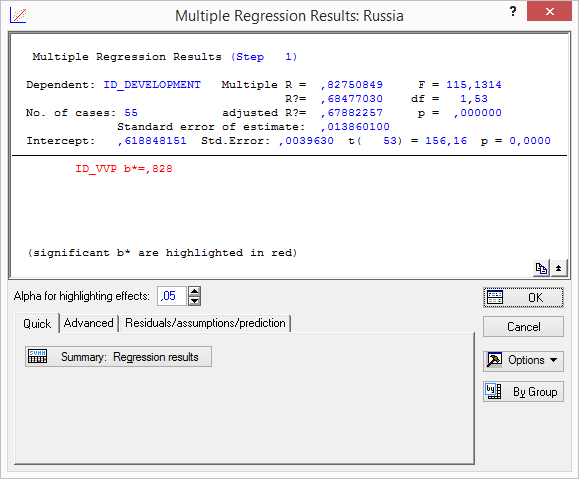Click the By Group button
The width and height of the screenshot is (579, 479).
pos(524,391)
